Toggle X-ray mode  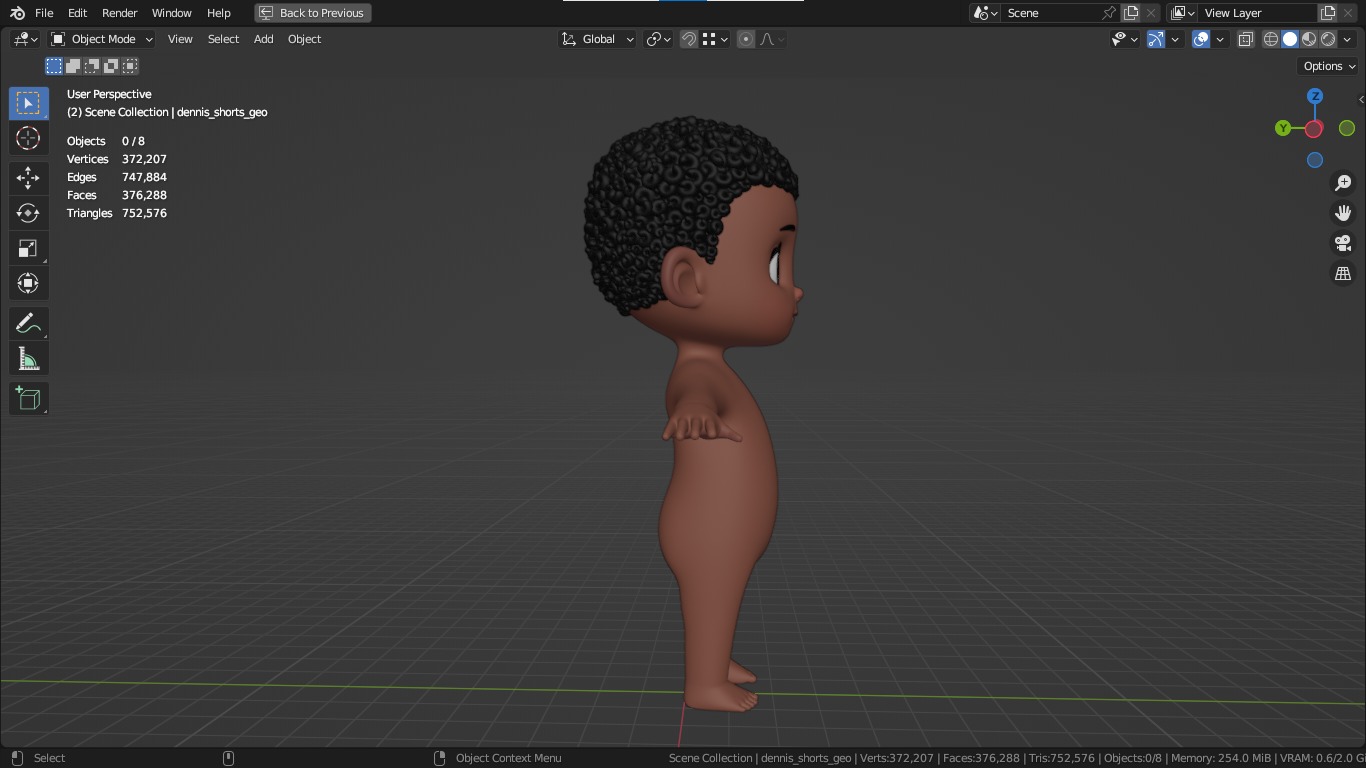pyautogui.click(x=1246, y=39)
